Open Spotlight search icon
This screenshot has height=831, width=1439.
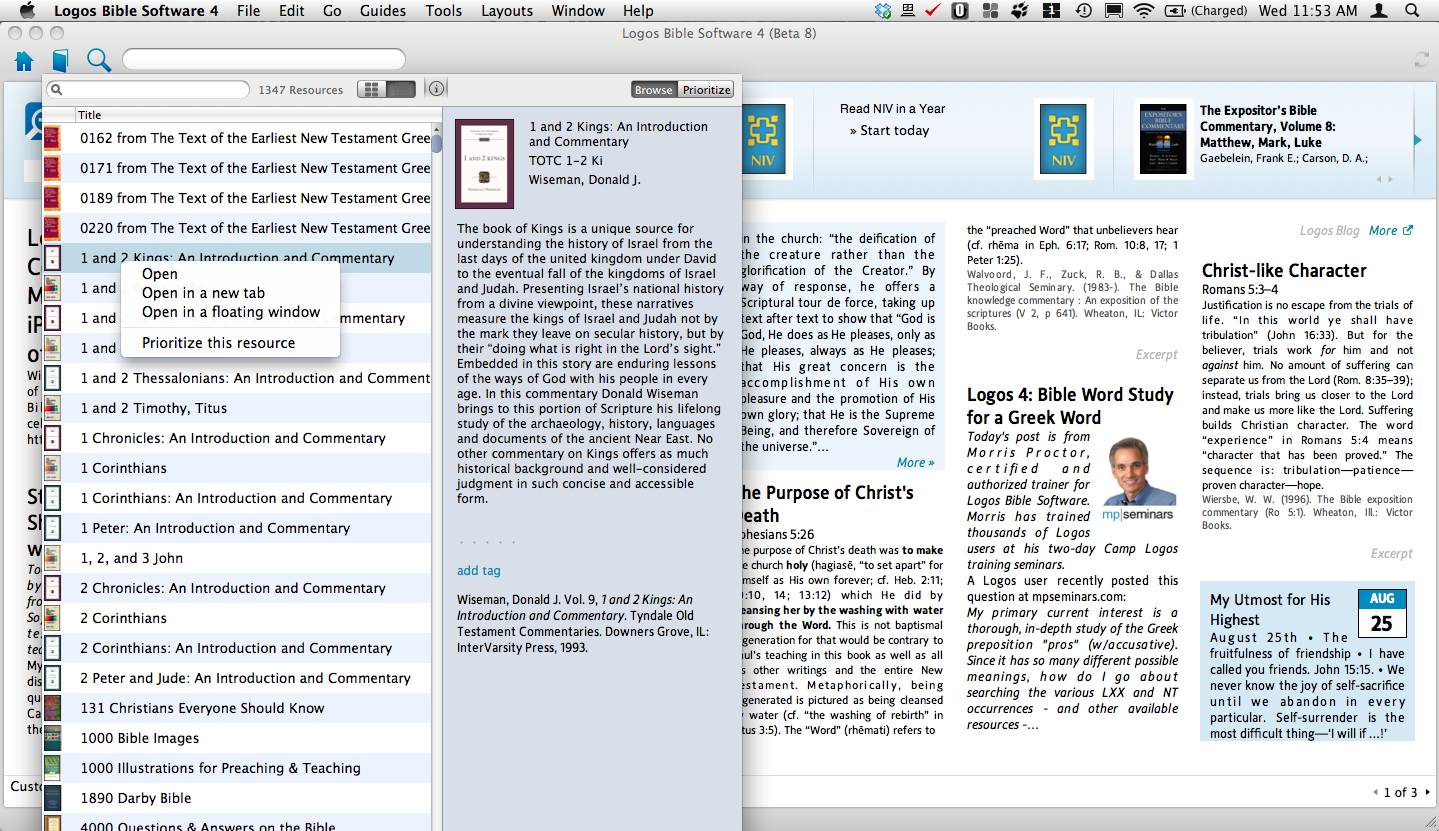[1410, 11]
